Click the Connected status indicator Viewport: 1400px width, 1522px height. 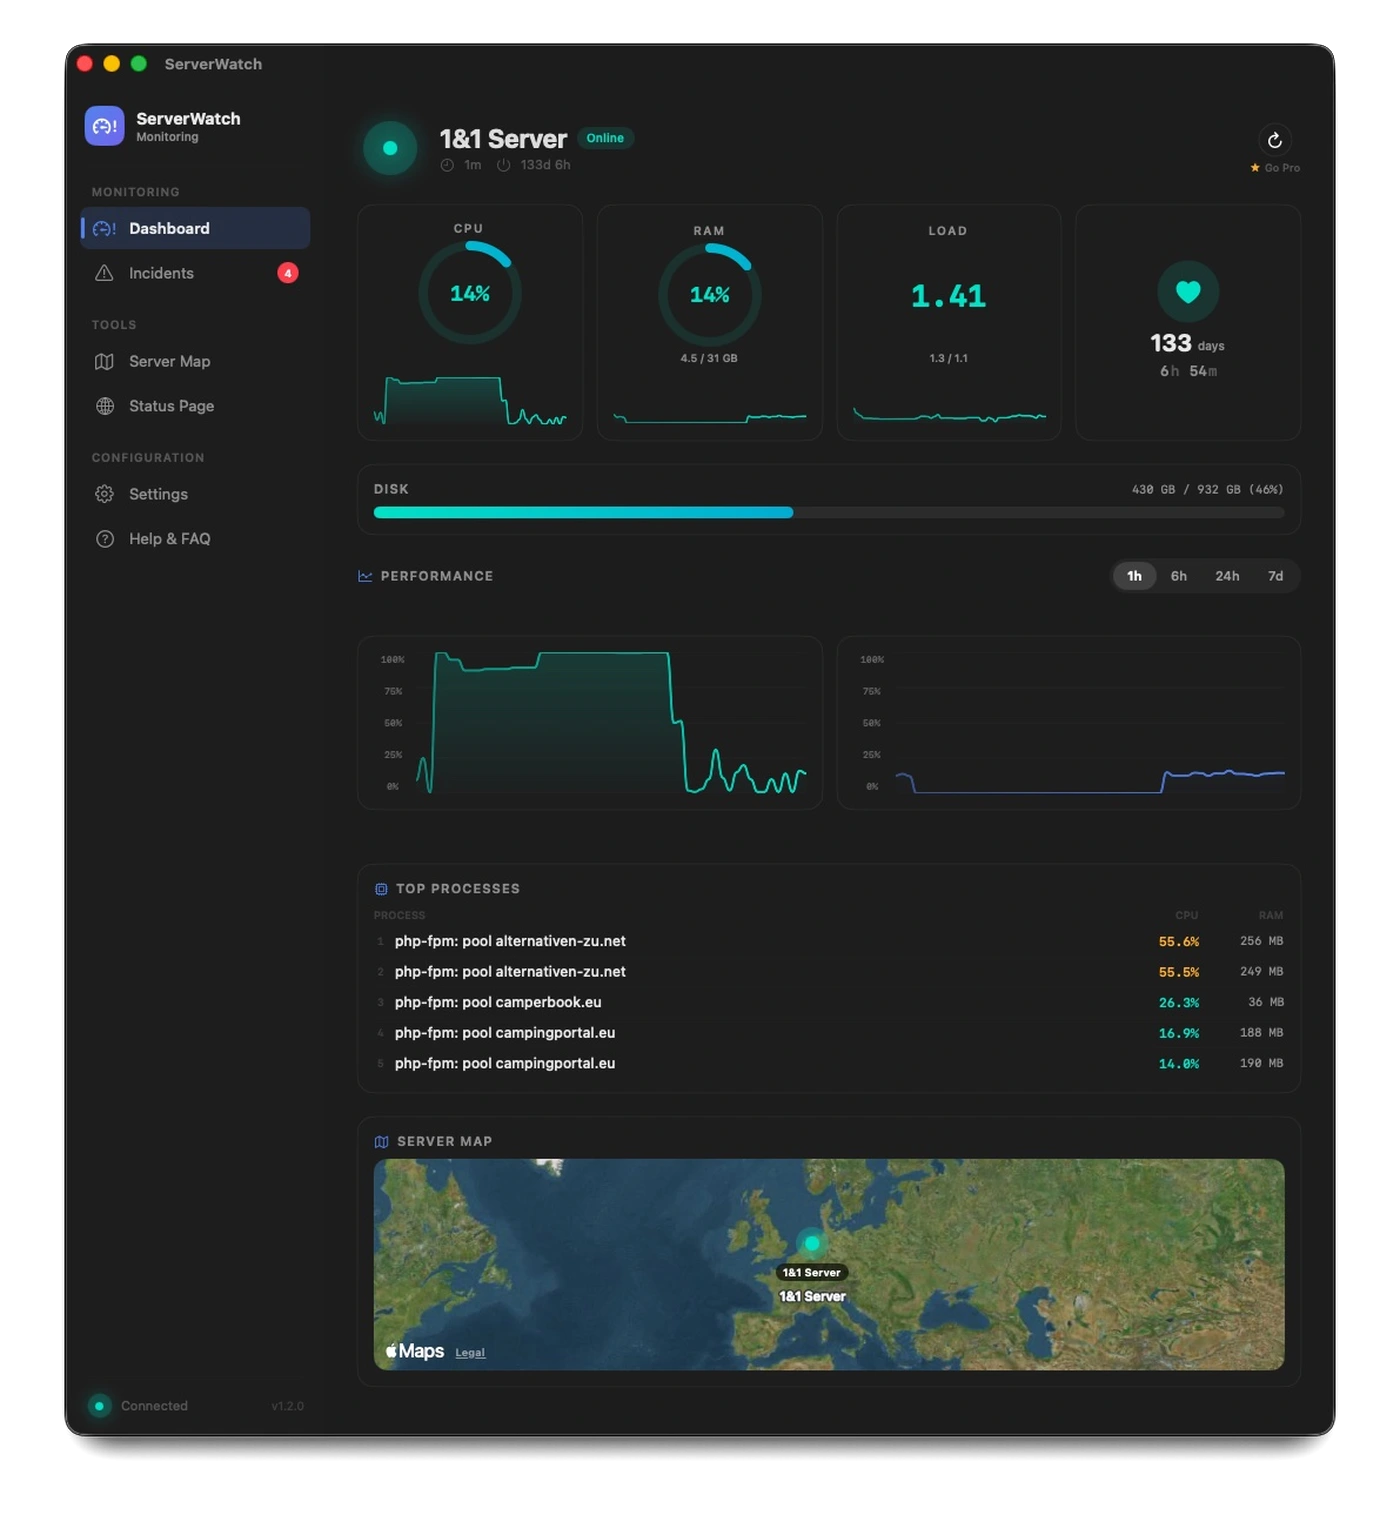point(99,1406)
